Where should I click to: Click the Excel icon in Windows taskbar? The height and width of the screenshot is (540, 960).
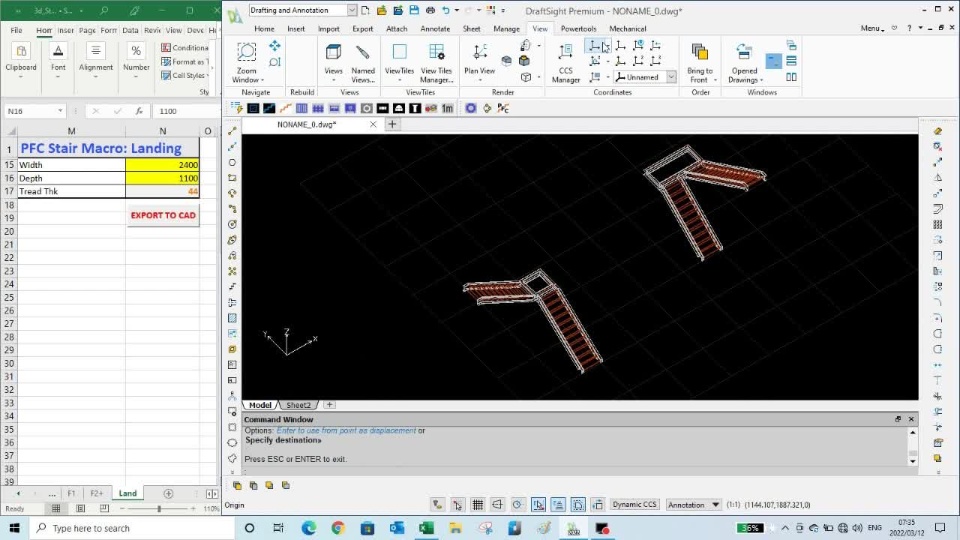[x=427, y=528]
